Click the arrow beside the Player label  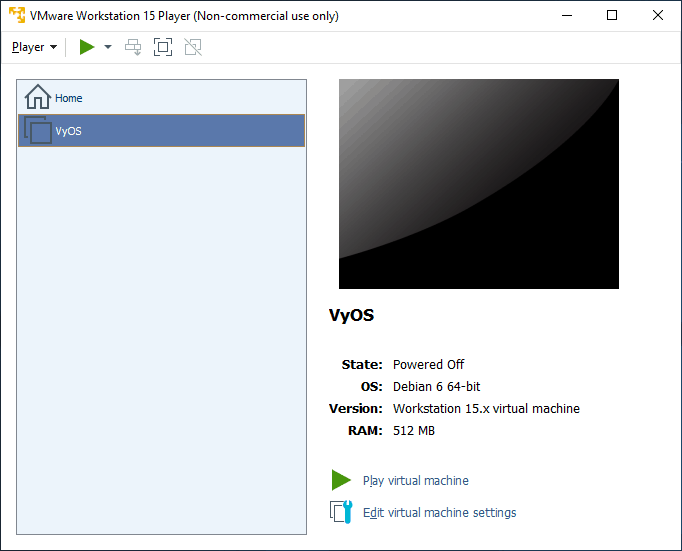pyautogui.click(x=53, y=47)
